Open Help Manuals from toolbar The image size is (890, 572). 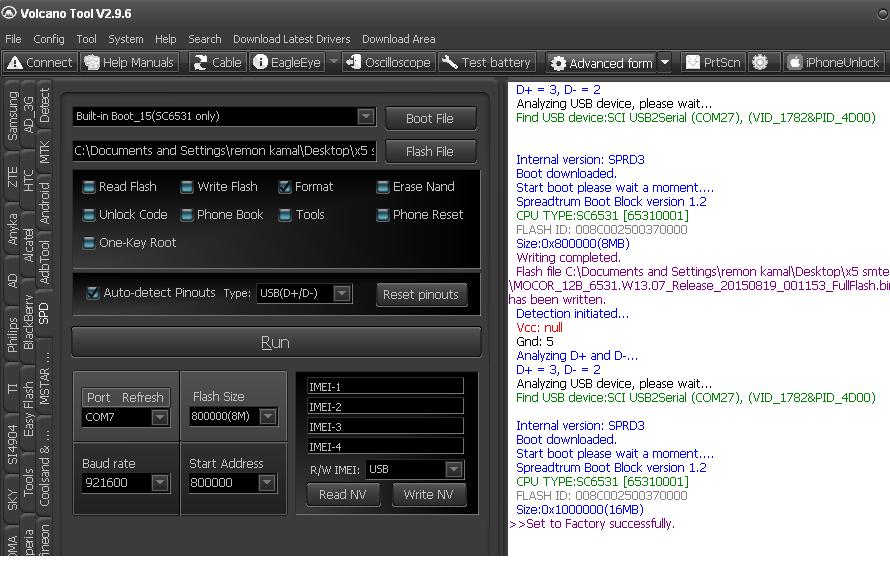[129, 62]
